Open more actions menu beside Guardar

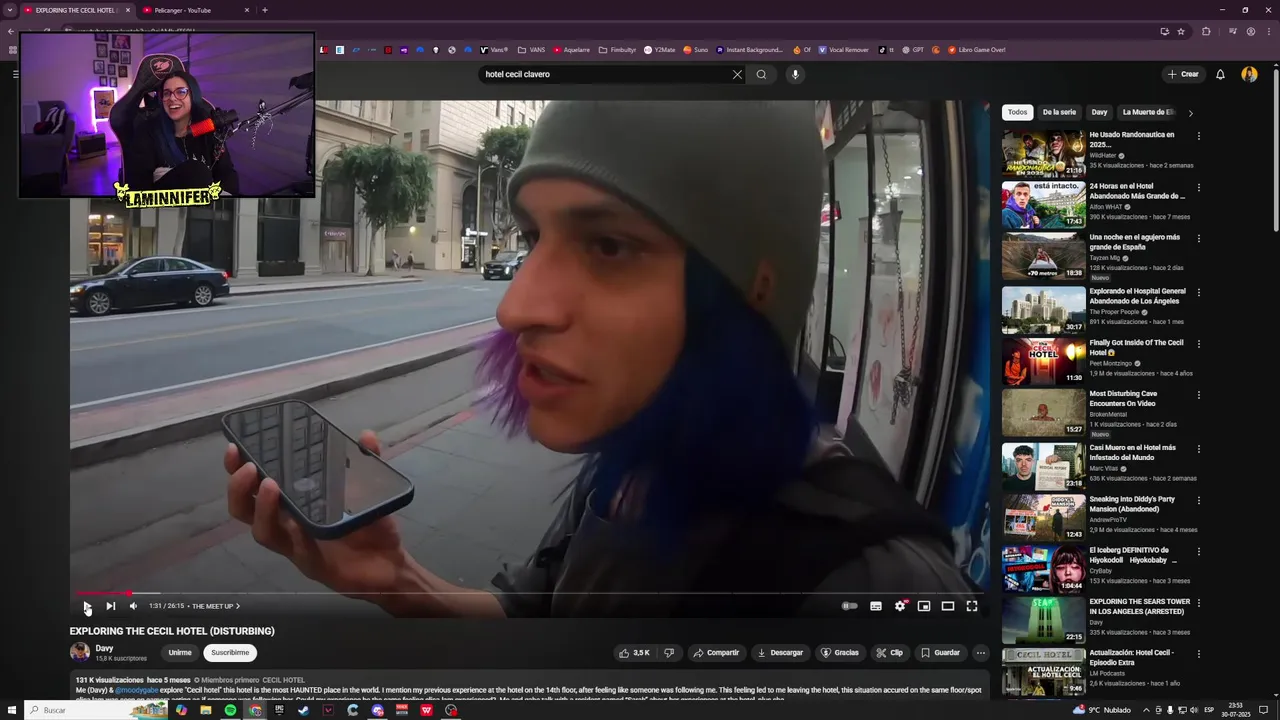coord(981,653)
